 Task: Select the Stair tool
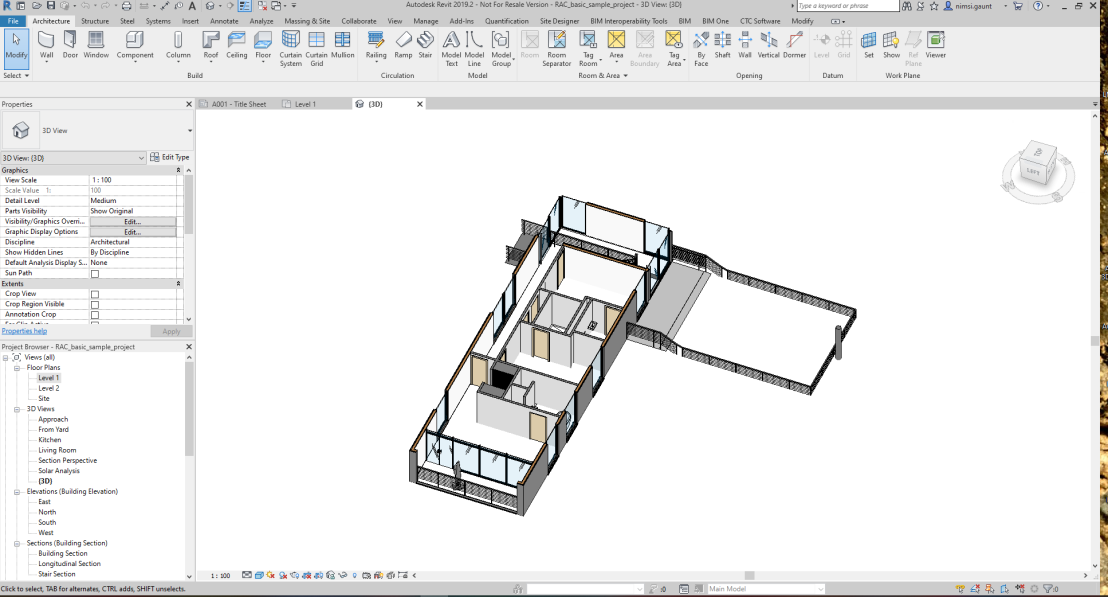click(x=425, y=44)
